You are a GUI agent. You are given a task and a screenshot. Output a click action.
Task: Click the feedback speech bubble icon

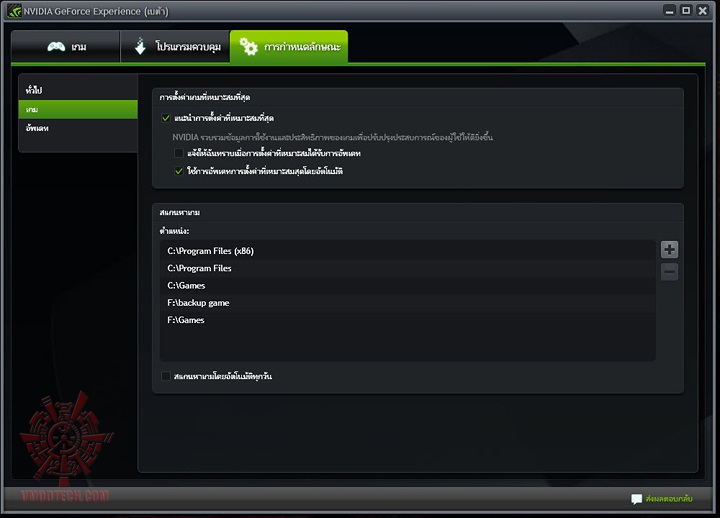coord(636,499)
